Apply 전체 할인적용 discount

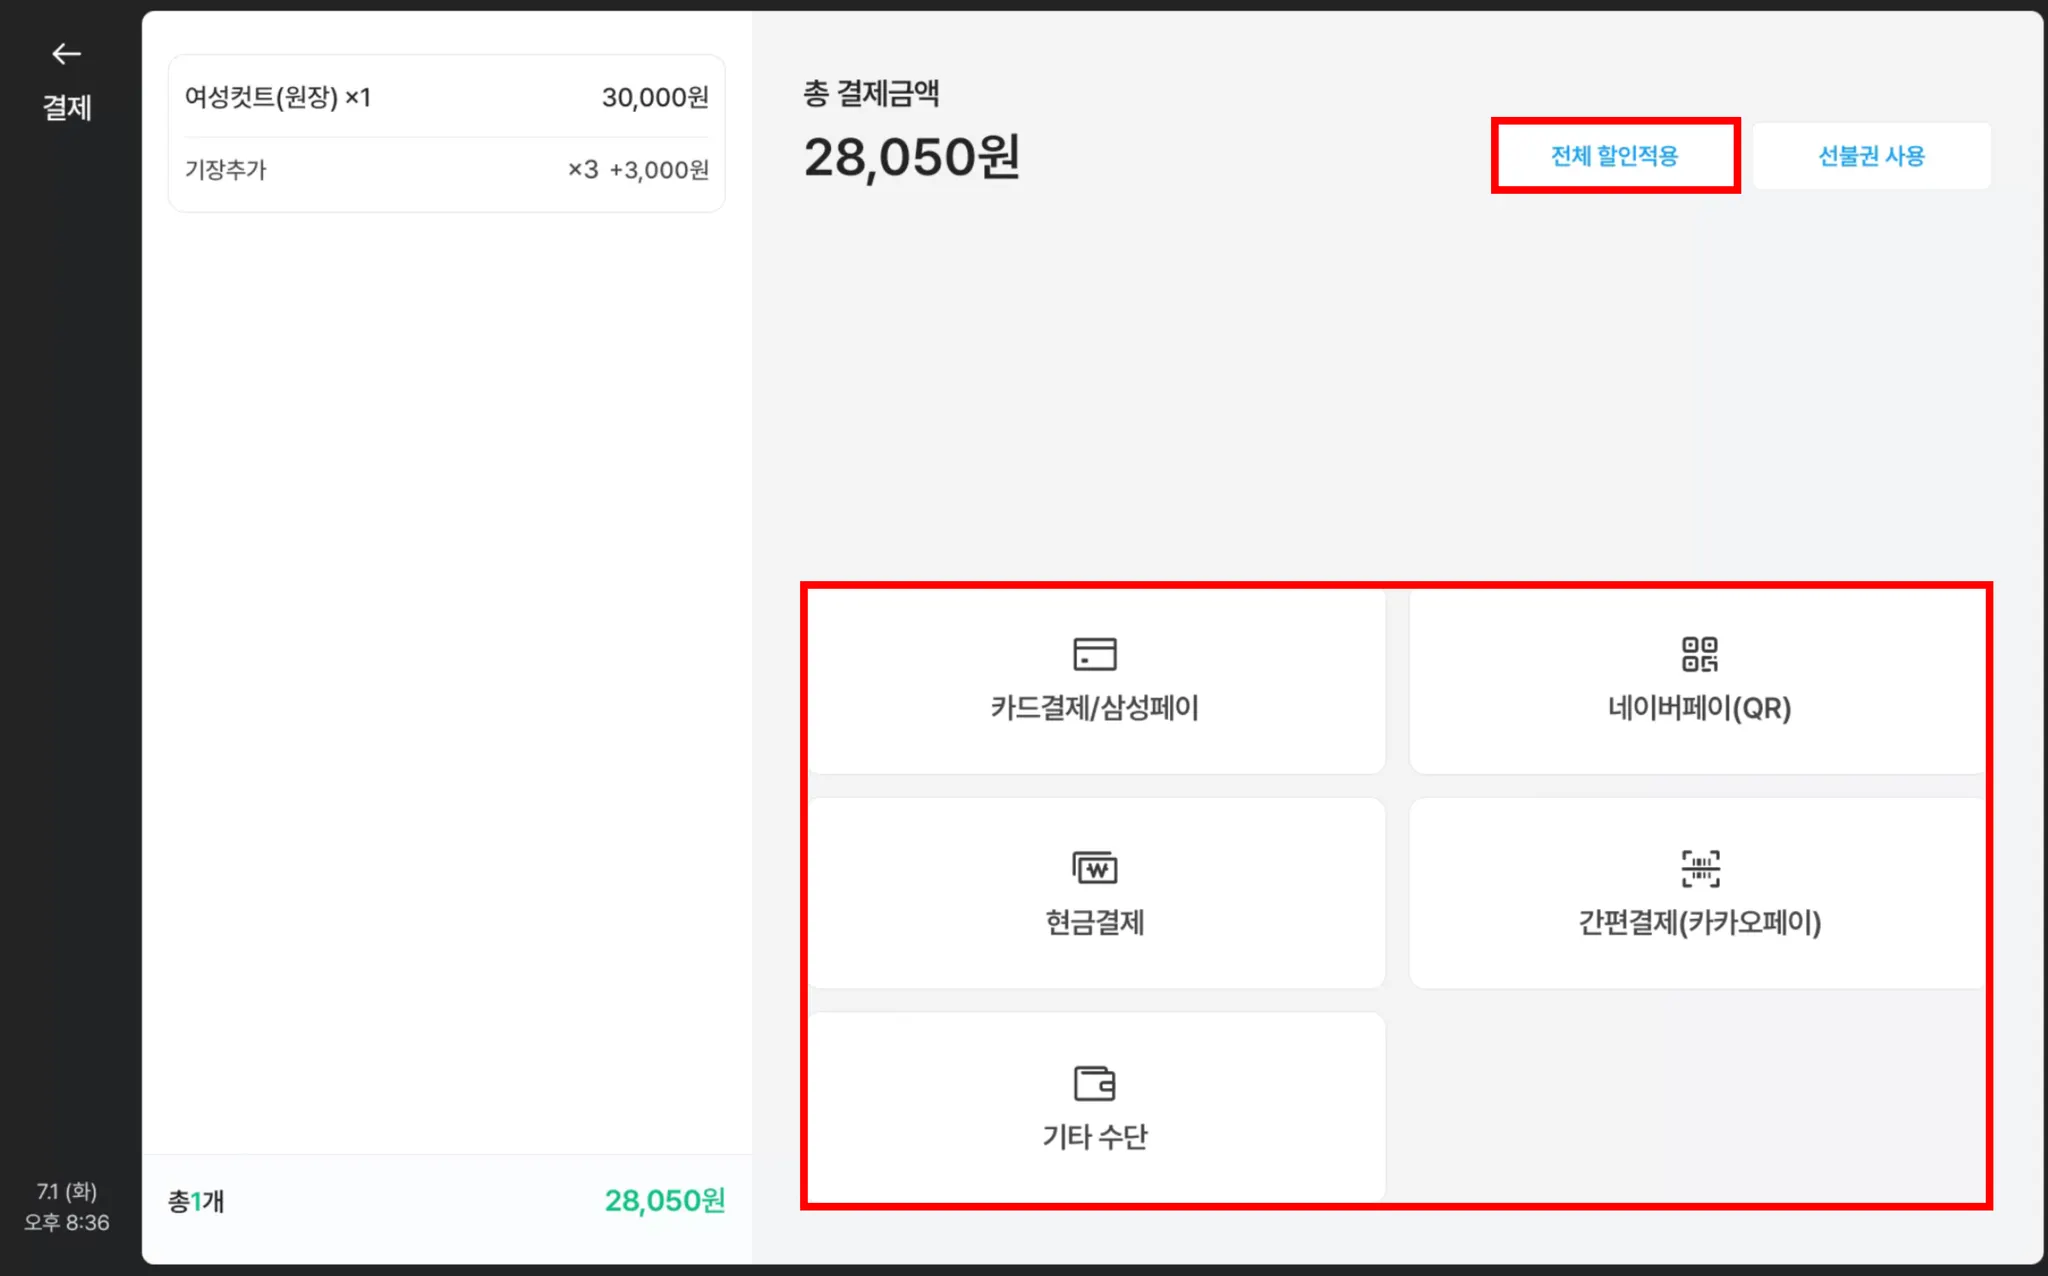click(1614, 156)
